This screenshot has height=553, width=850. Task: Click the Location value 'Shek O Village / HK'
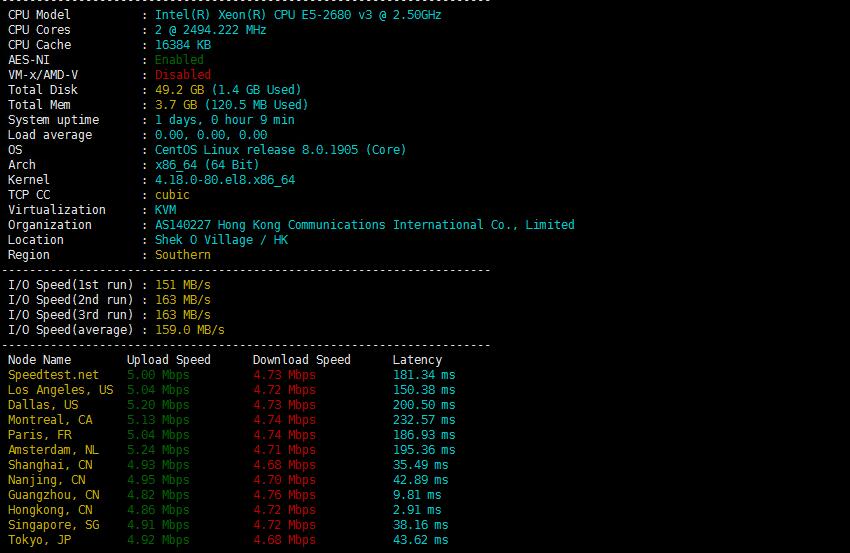point(221,240)
